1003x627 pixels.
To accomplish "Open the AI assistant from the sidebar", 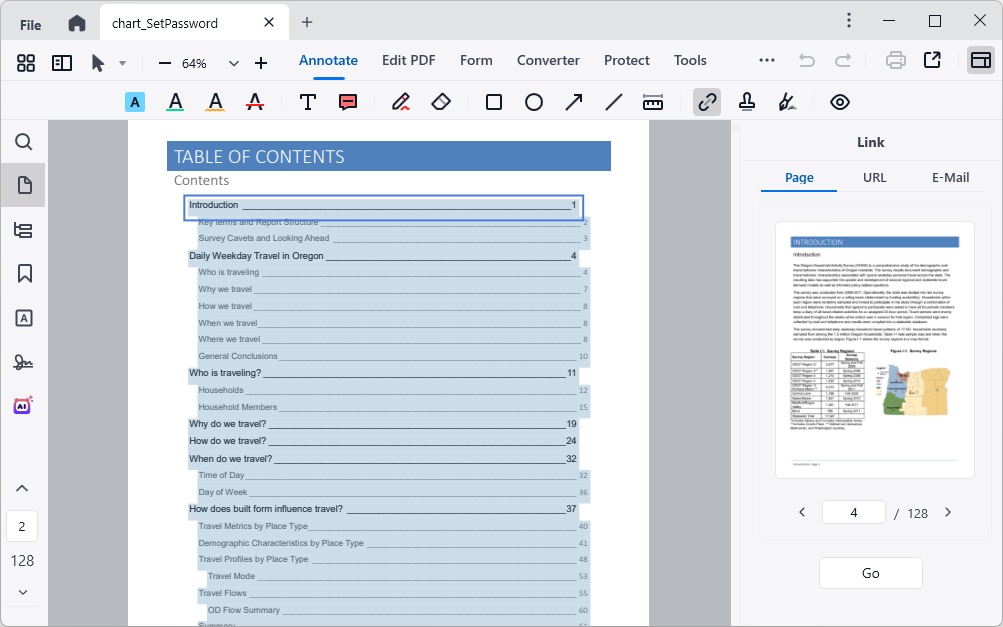I will coord(23,403).
